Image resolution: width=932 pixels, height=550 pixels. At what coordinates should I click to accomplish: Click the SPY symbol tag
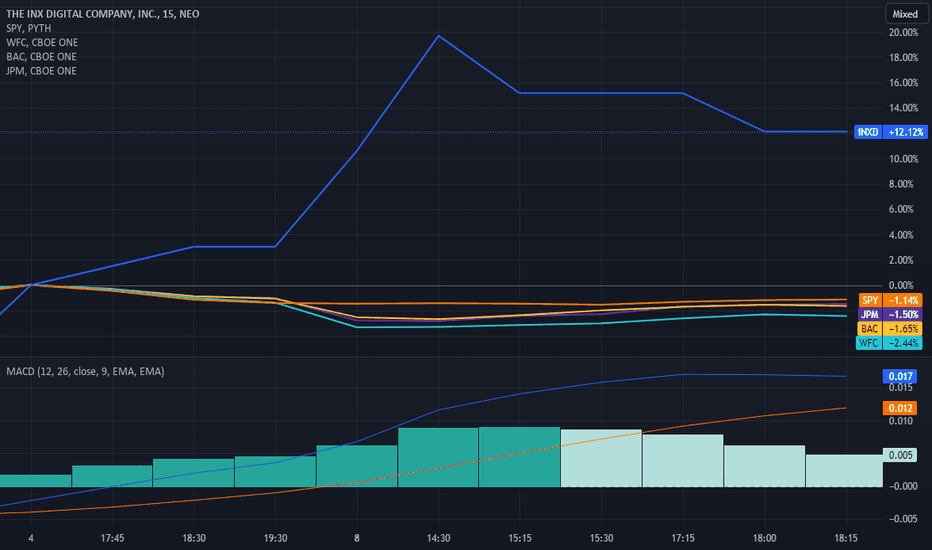coord(870,300)
